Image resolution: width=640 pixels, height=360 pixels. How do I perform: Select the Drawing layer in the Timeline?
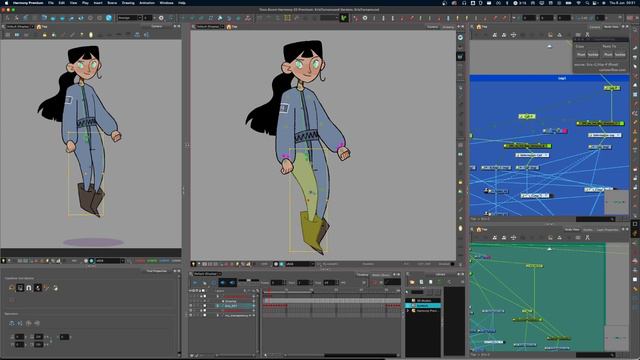231,301
